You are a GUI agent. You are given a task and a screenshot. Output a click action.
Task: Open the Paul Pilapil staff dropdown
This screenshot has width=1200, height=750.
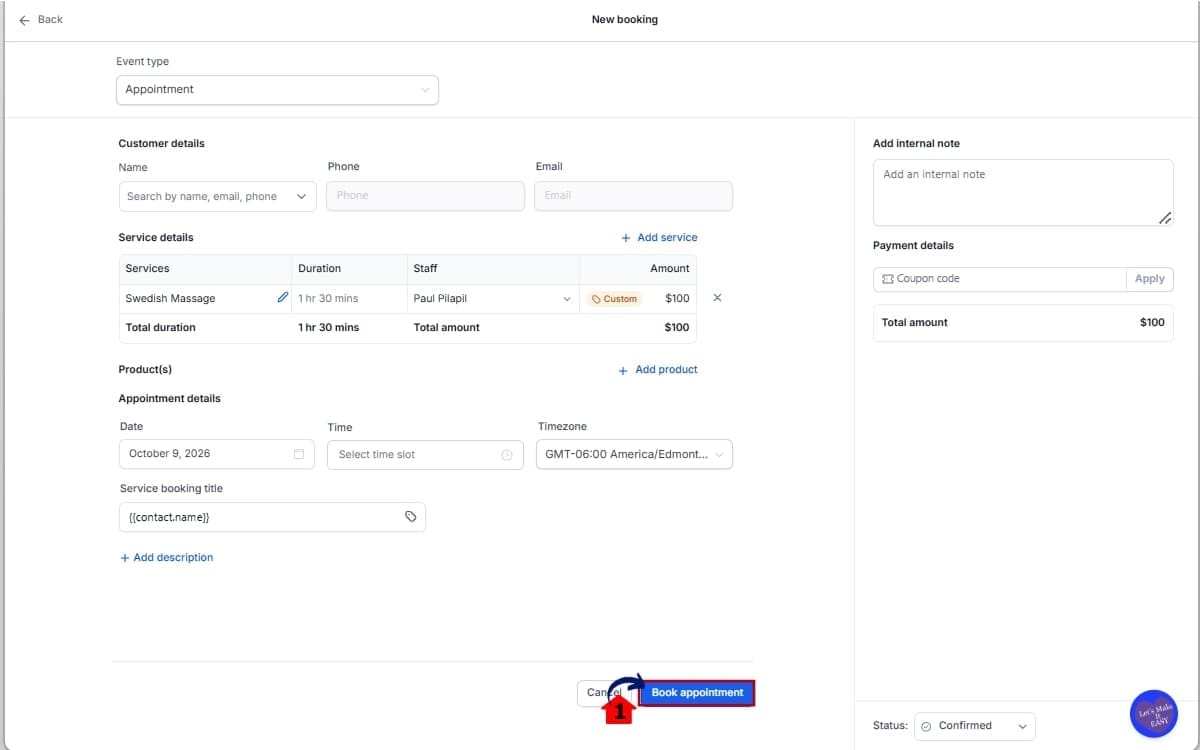(493, 299)
